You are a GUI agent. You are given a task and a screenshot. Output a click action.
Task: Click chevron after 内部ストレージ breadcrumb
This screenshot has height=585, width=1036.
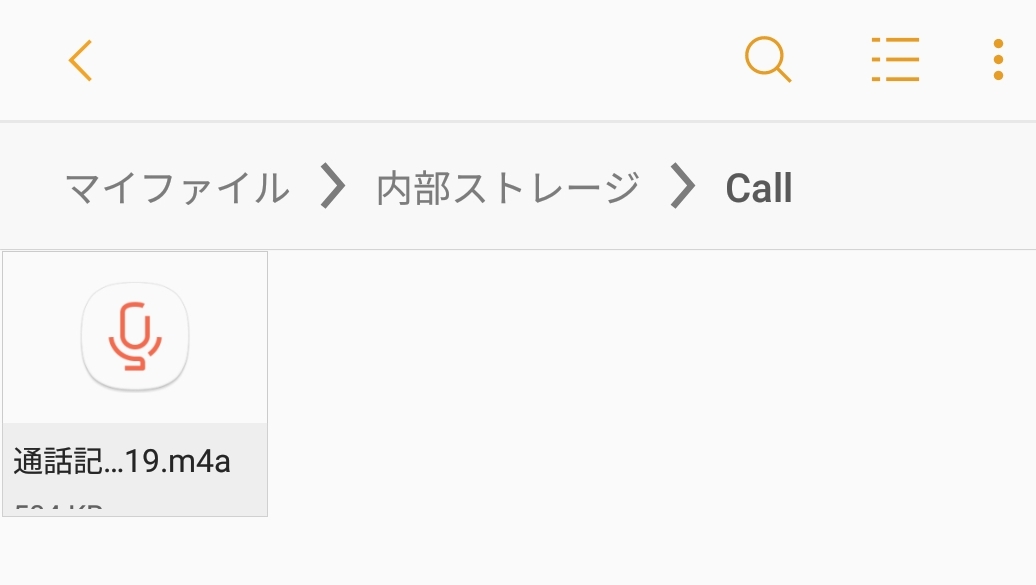683,186
